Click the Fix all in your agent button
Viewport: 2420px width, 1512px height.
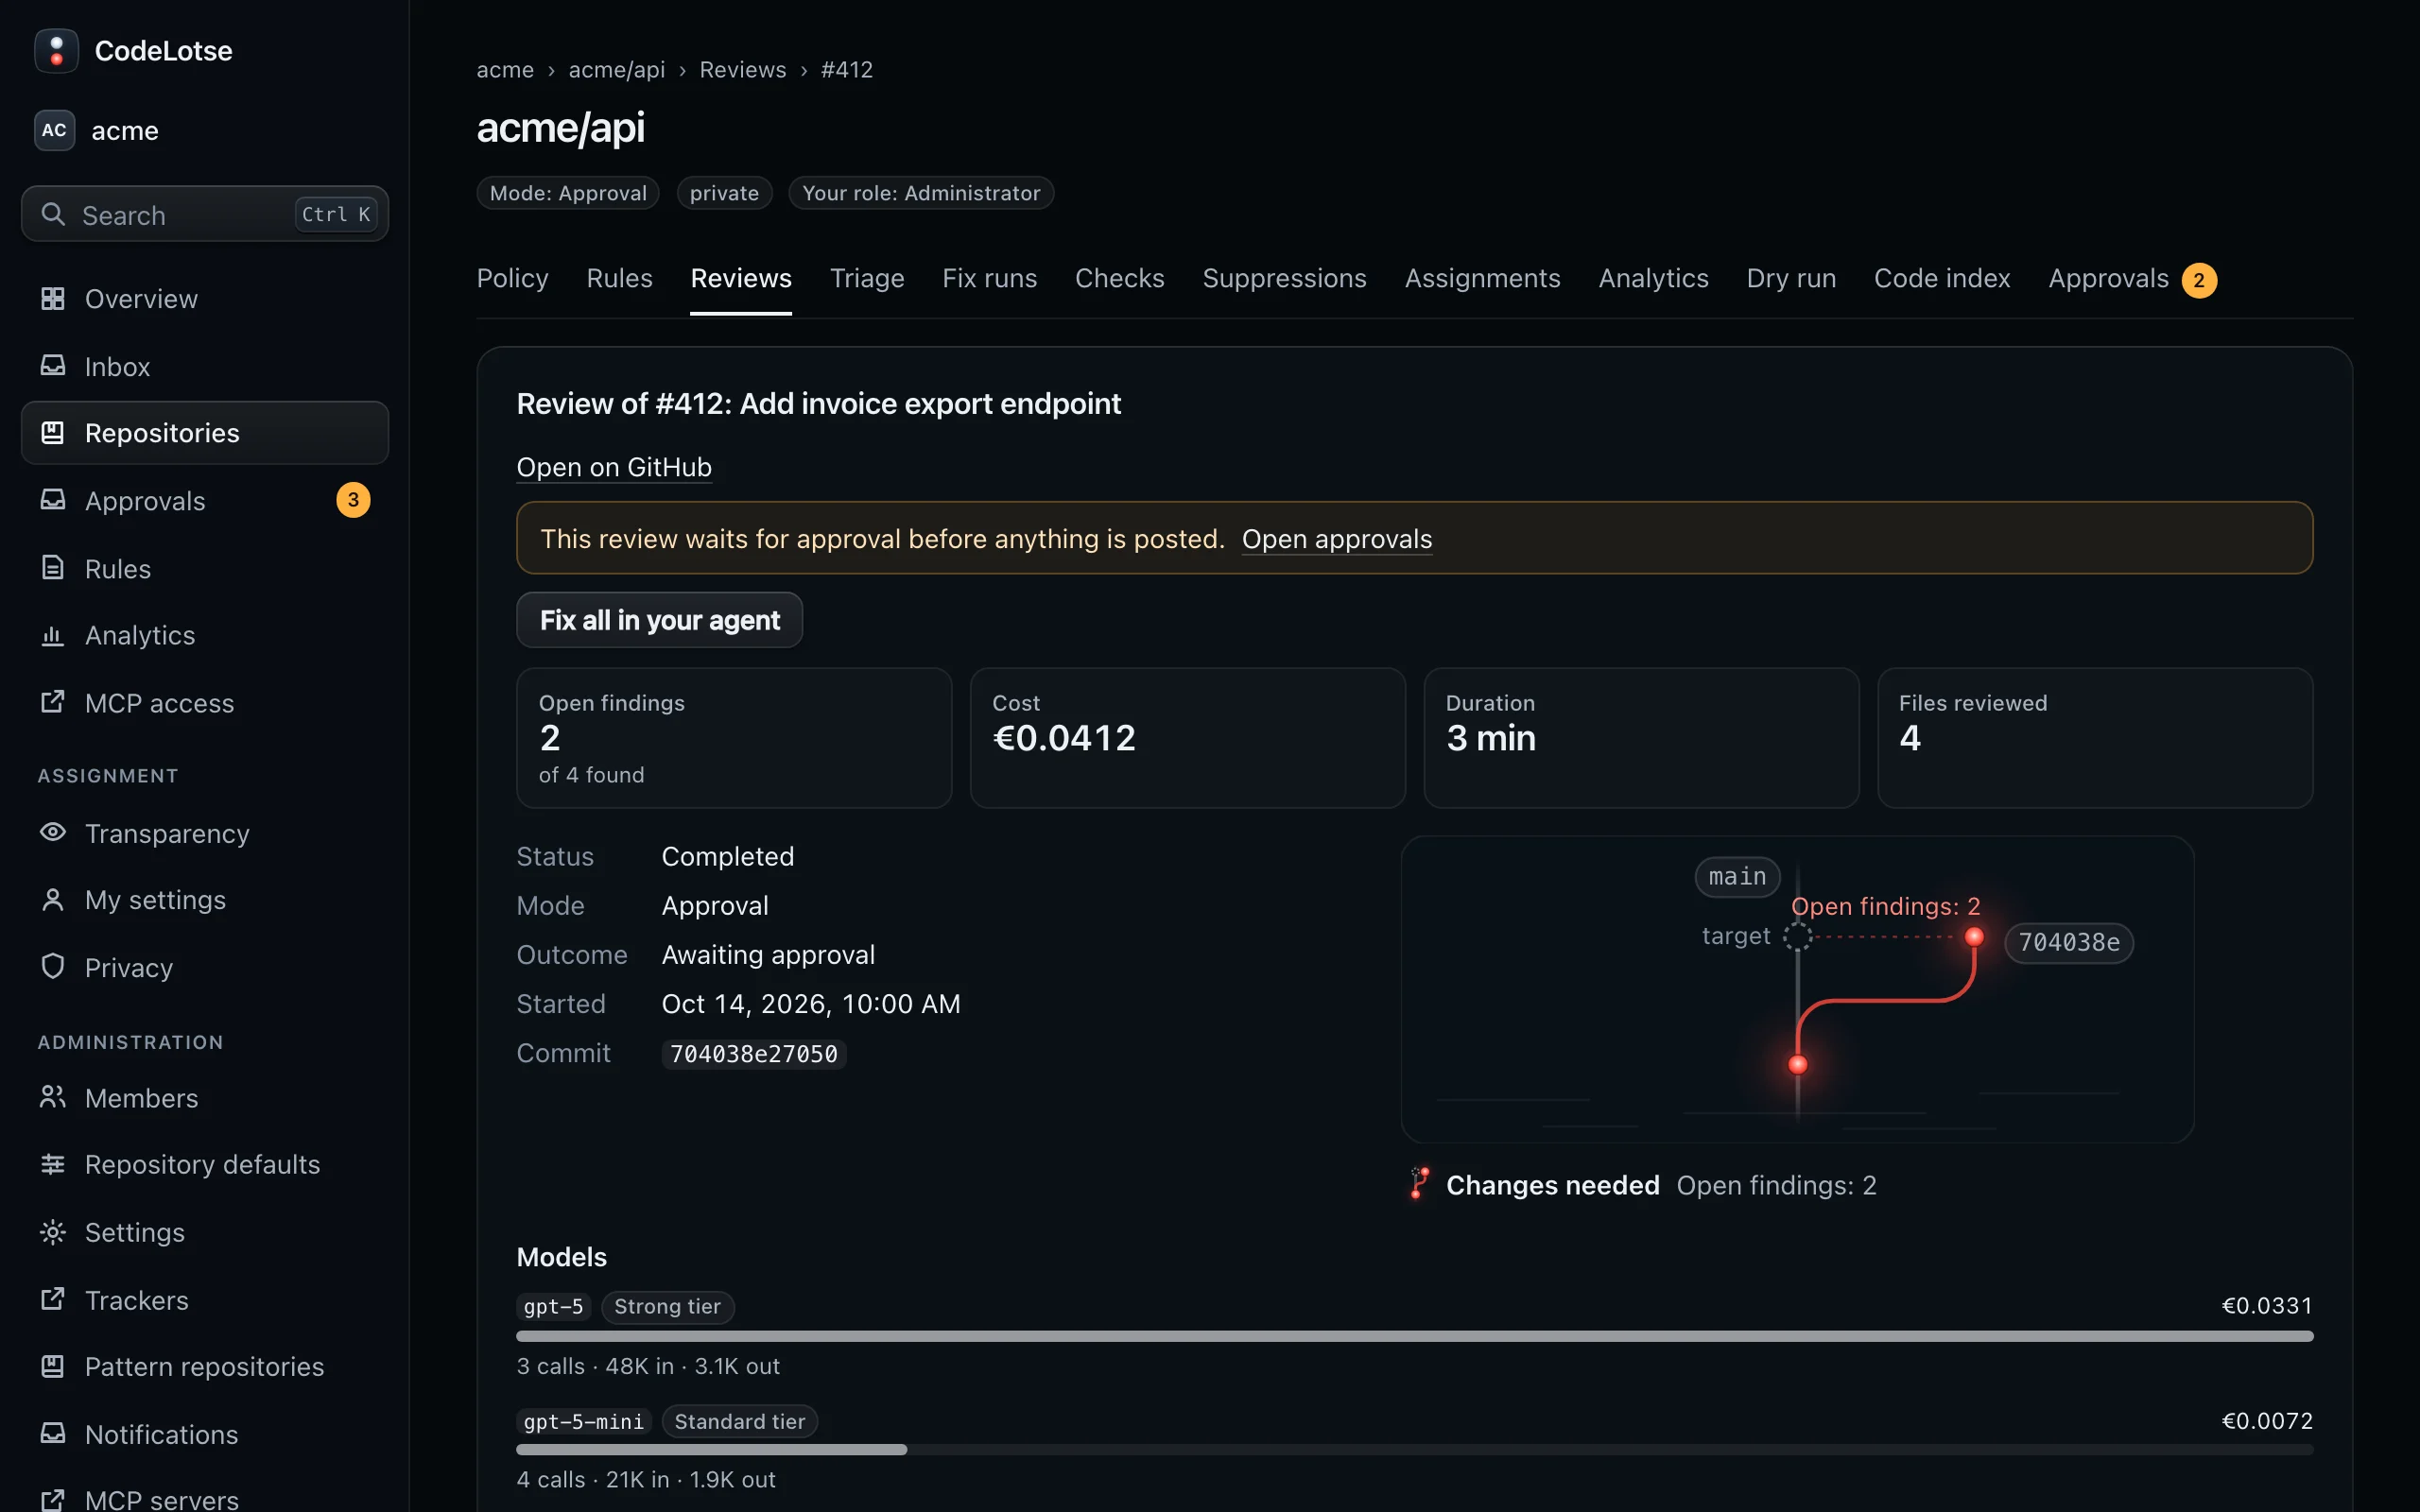(x=659, y=620)
